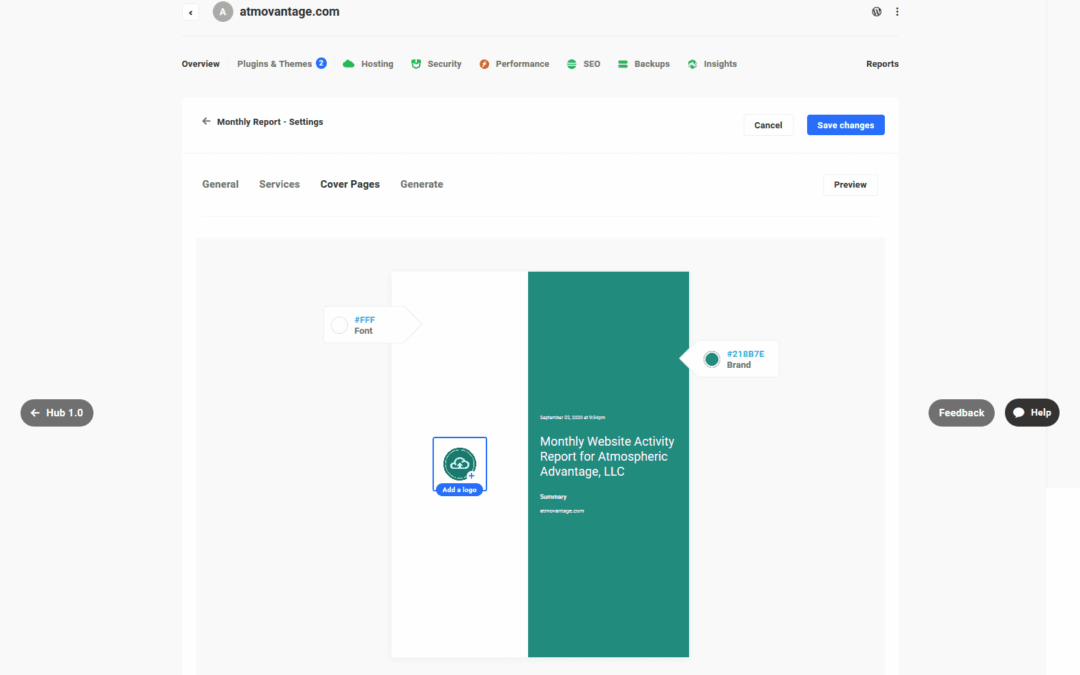Click the Preview button
1080x675 pixels.
coord(850,185)
